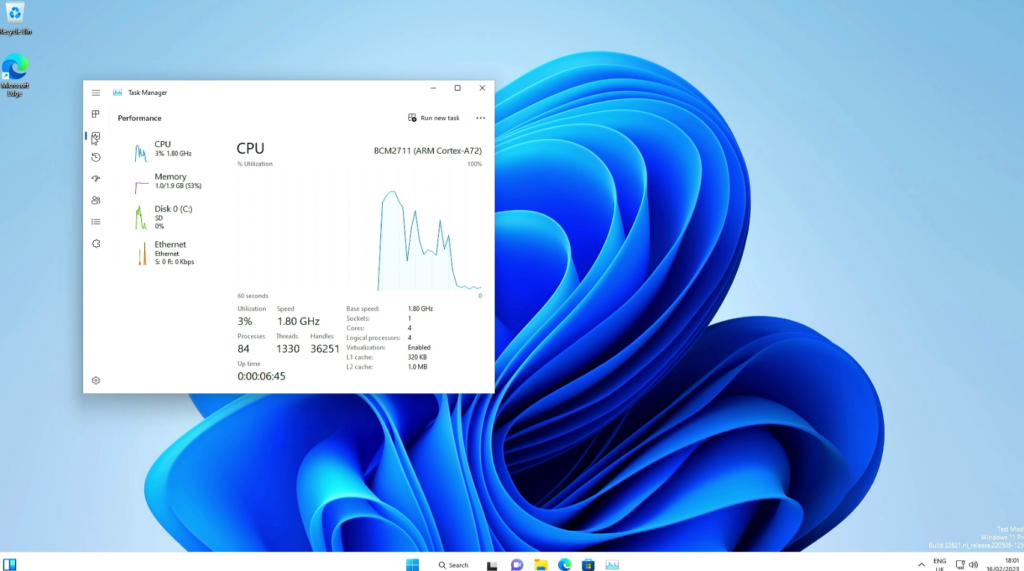Open the Microsoft Edge desktop shortcut
This screenshot has width=1024, height=571.
(15, 76)
